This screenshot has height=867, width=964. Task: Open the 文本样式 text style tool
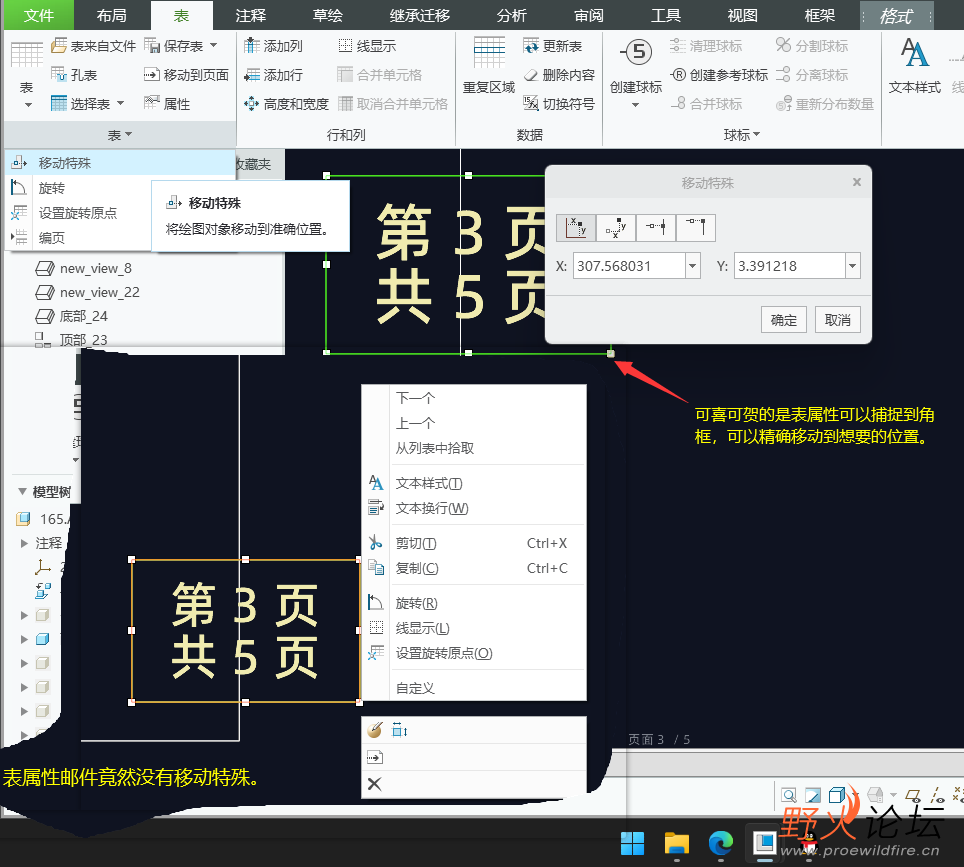(x=915, y=65)
